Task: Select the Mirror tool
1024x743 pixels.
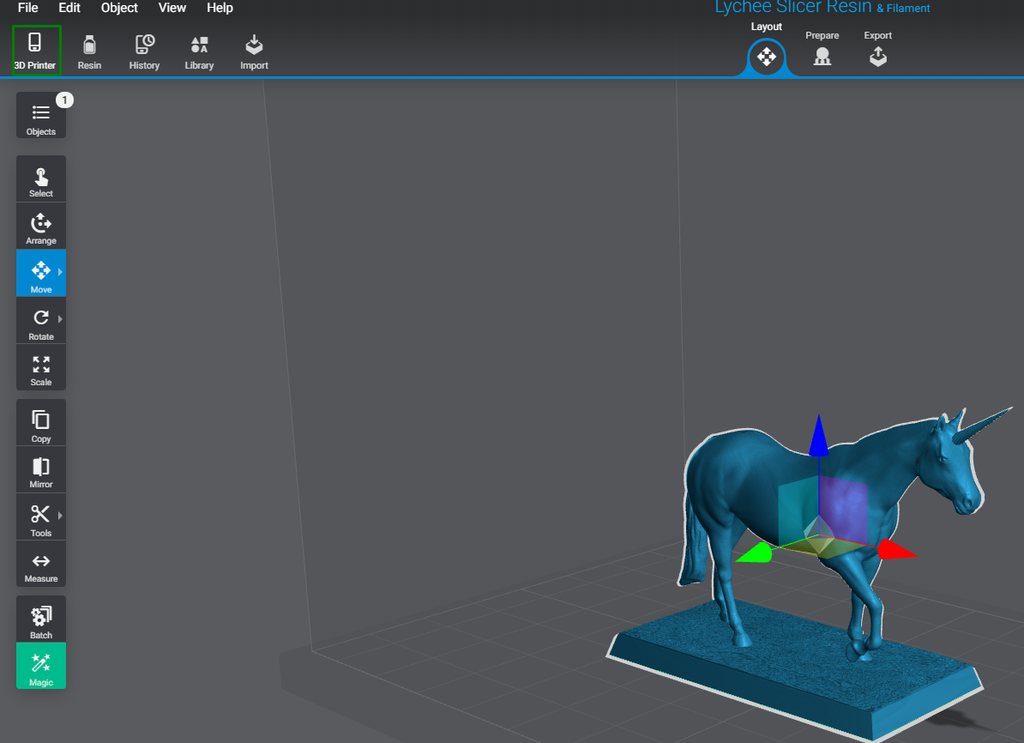Action: tap(40, 470)
